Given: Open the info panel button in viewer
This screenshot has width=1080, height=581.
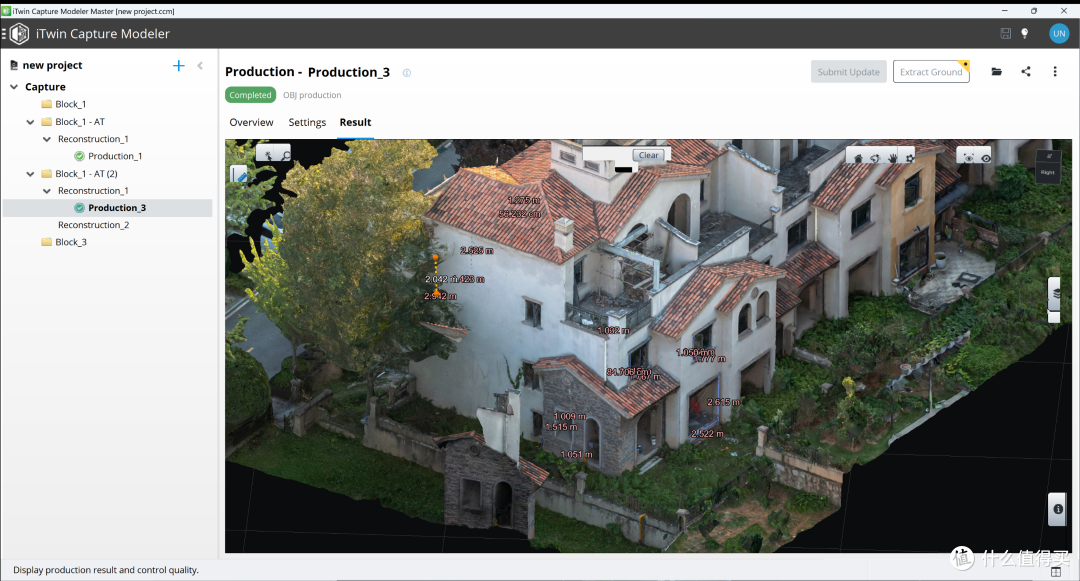Looking at the screenshot, I should [1057, 509].
